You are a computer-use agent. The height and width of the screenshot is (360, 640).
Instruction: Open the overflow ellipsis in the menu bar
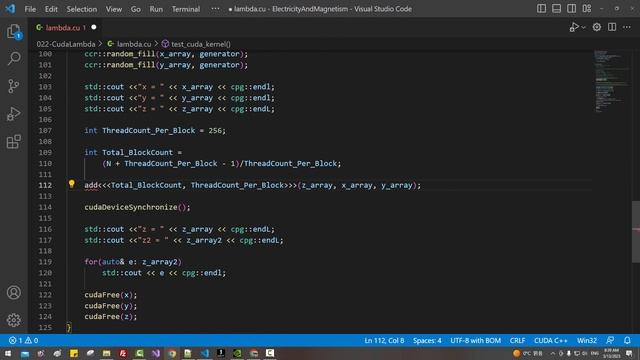[x=215, y=9]
